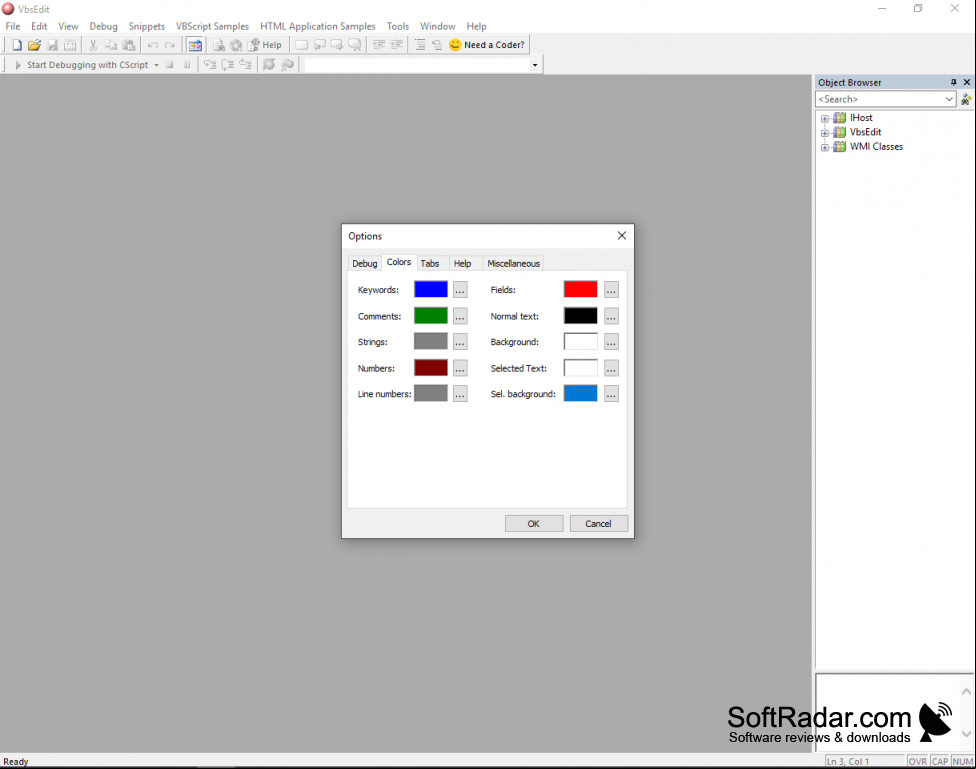Viewport: 976px width, 769px height.
Task: Click the Need a Coder? smiley button
Action: pyautogui.click(x=487, y=45)
